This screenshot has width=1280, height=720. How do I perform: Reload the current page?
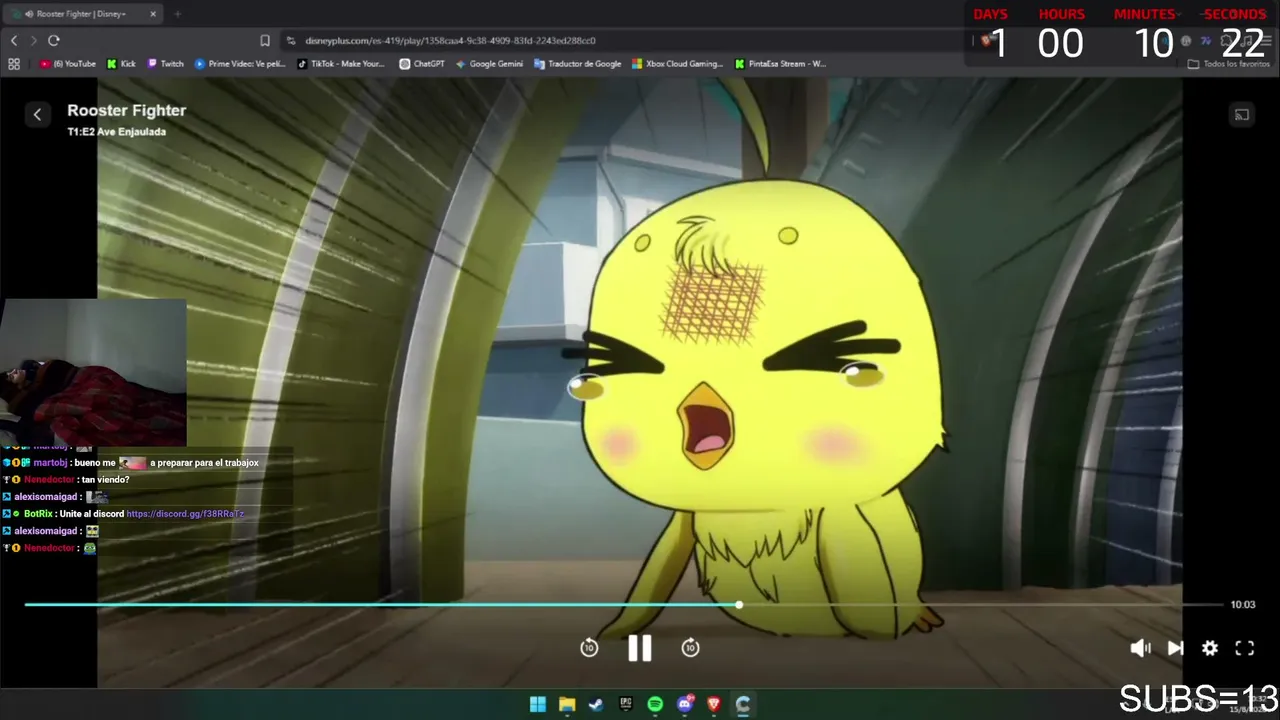pyautogui.click(x=54, y=40)
